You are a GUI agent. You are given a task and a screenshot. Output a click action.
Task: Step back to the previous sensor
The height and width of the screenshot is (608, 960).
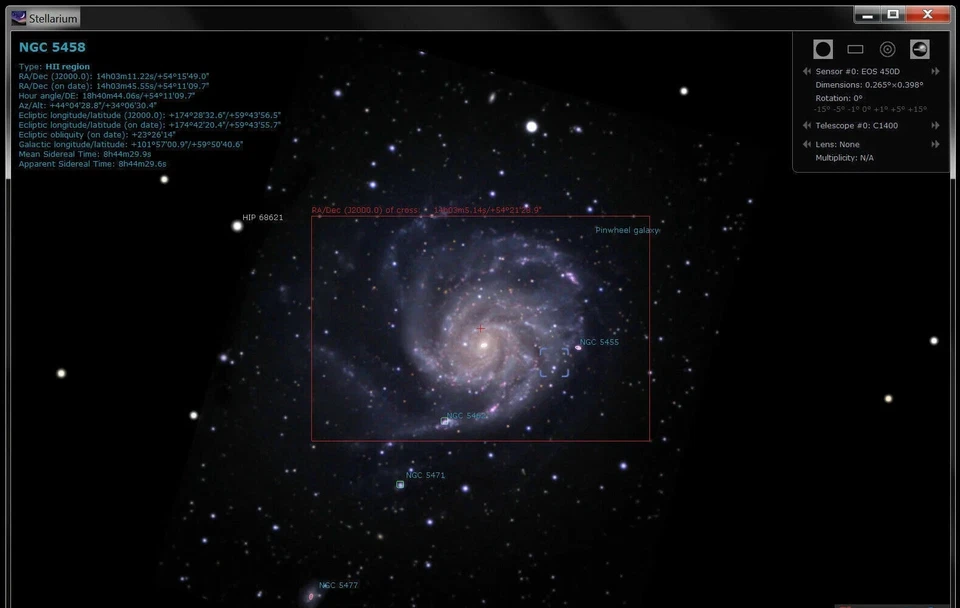click(807, 71)
